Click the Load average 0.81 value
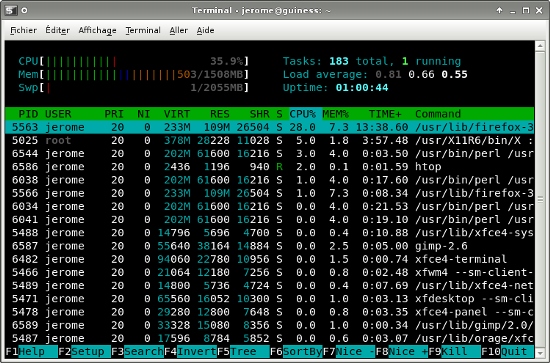This screenshot has height=363, width=550. [388, 74]
